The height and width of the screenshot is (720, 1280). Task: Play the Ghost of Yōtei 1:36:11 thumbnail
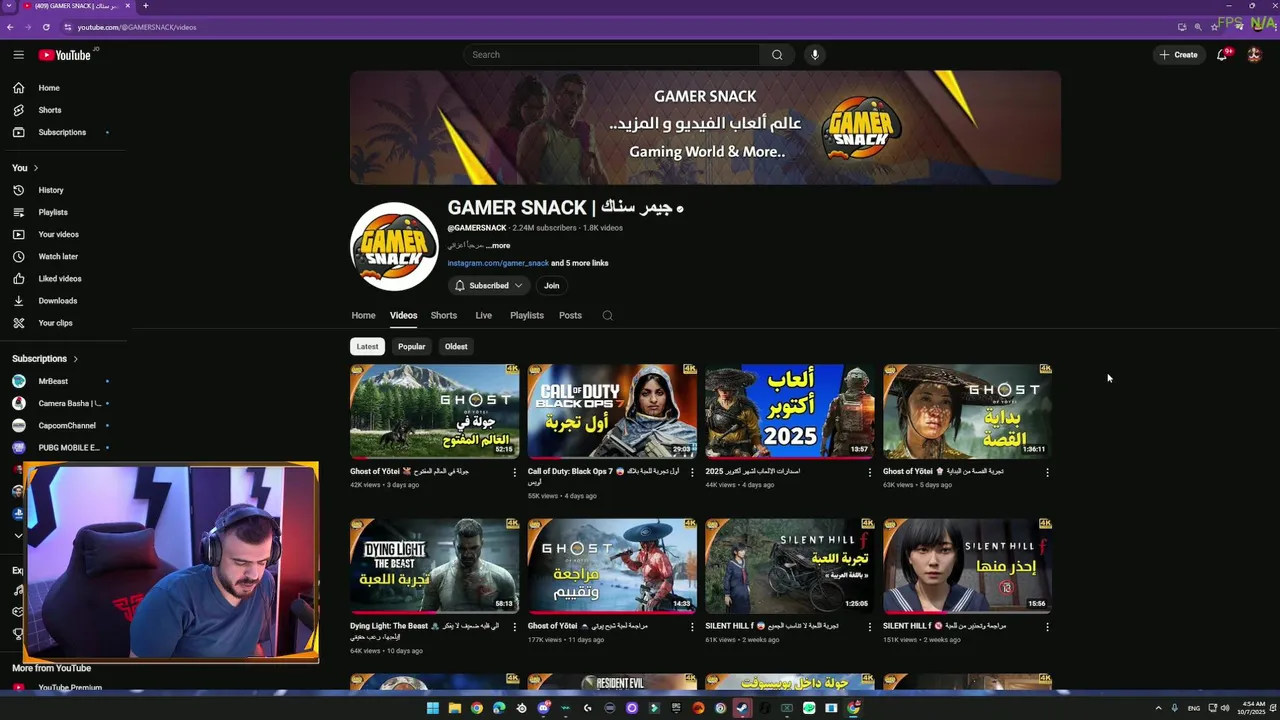[x=967, y=411]
